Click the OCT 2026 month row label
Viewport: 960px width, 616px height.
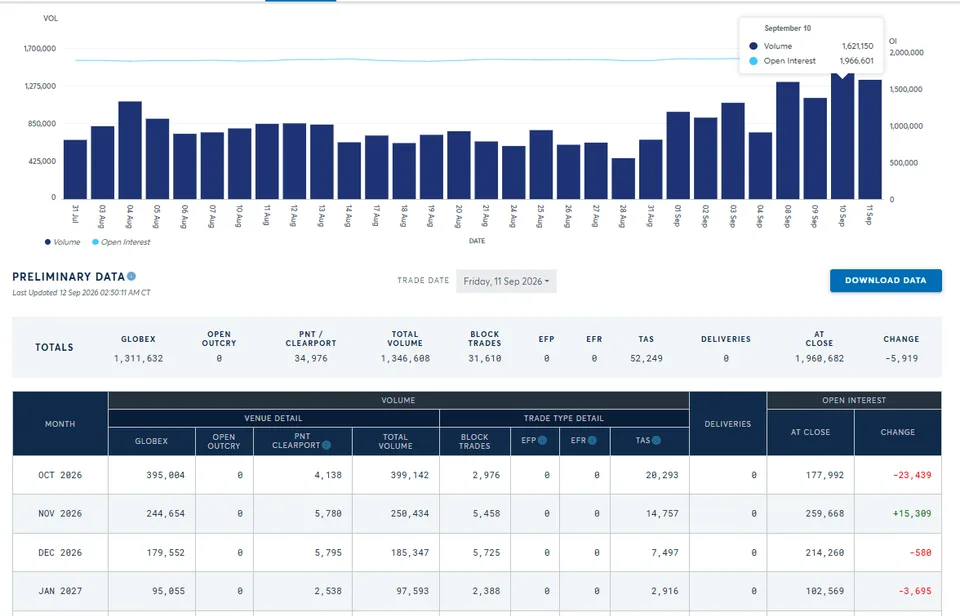(x=60, y=475)
